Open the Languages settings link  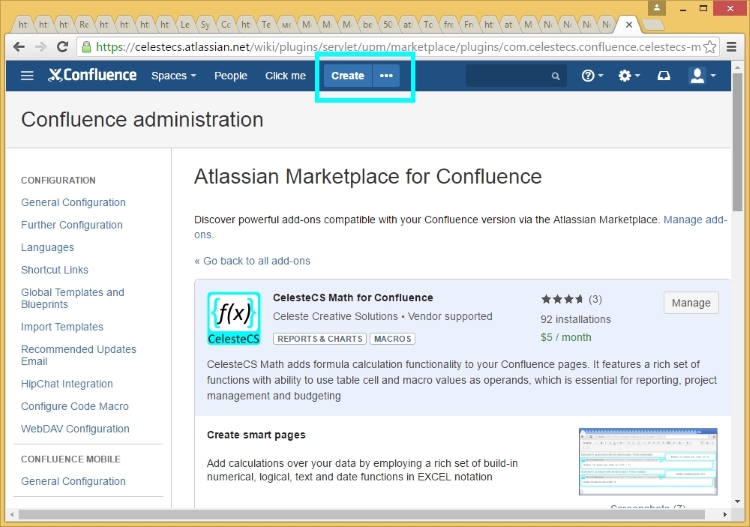click(47, 248)
